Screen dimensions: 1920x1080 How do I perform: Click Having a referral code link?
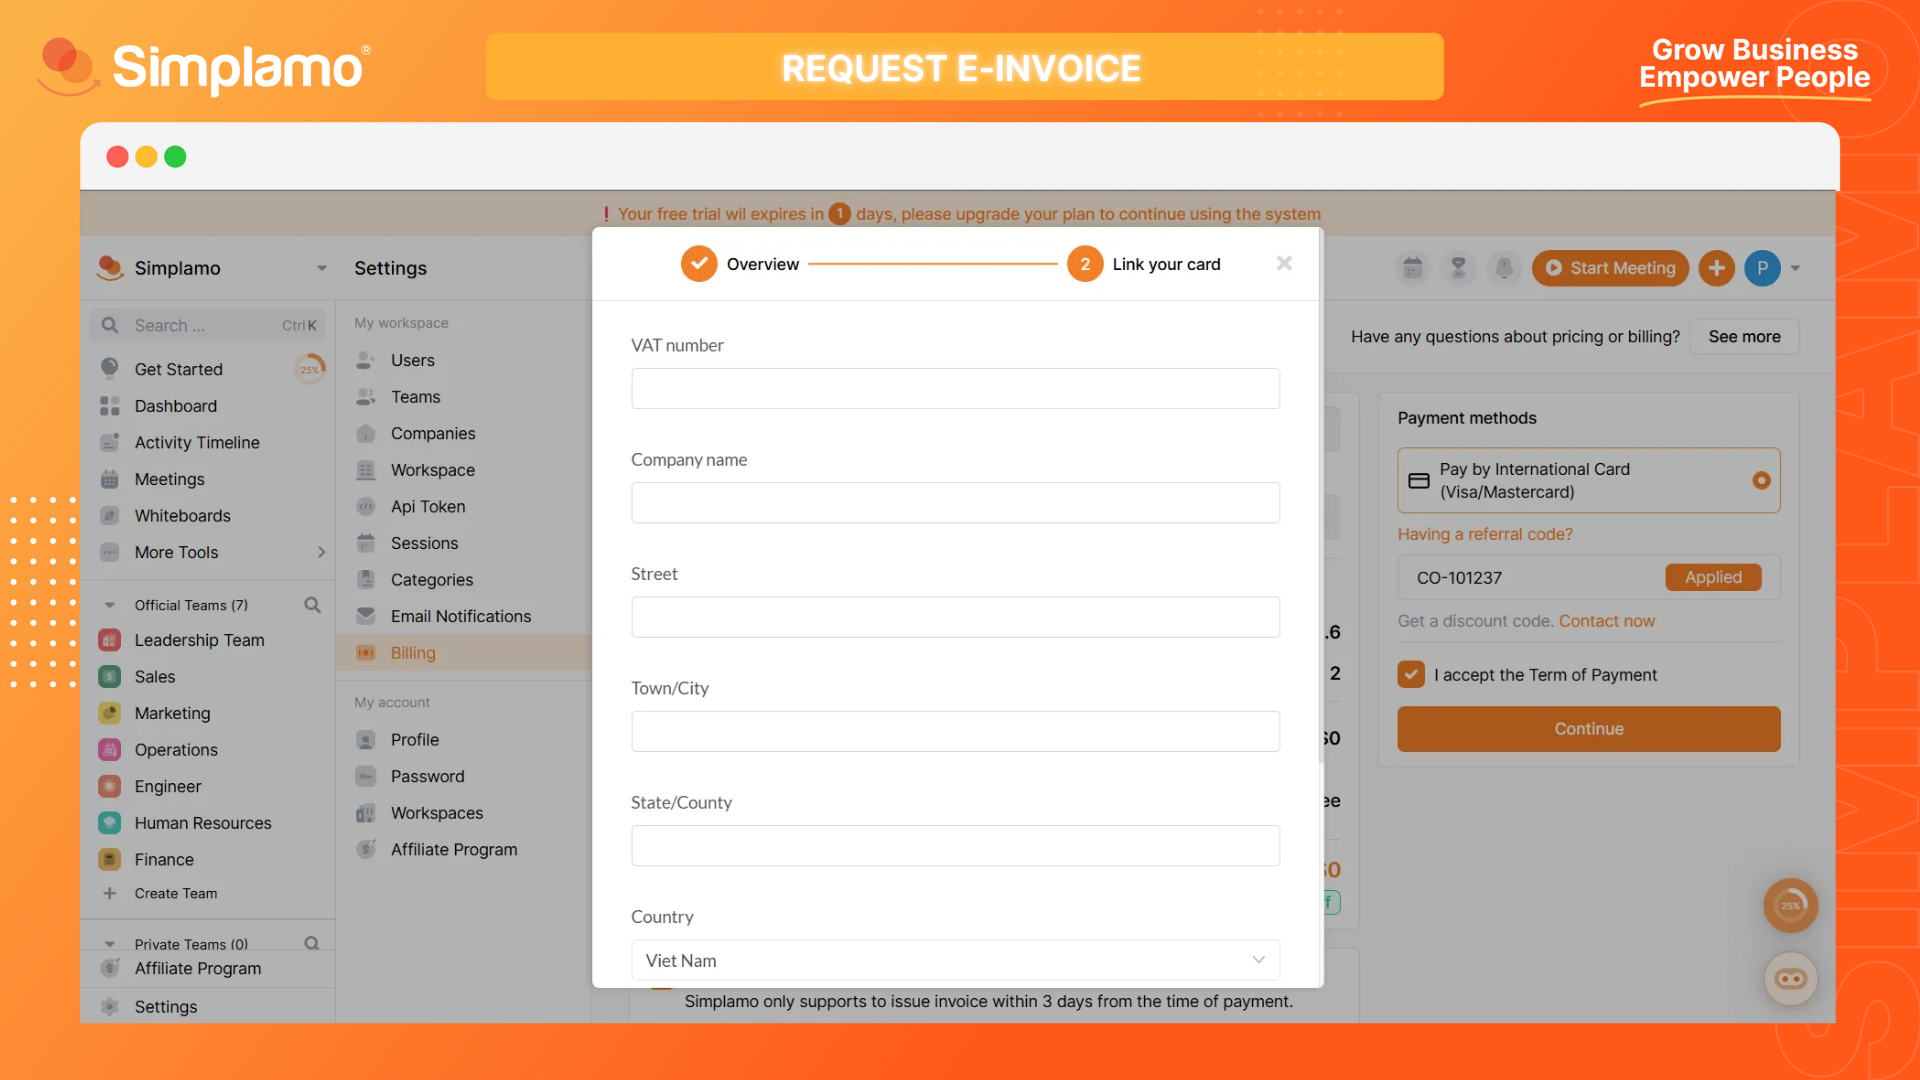click(1485, 534)
